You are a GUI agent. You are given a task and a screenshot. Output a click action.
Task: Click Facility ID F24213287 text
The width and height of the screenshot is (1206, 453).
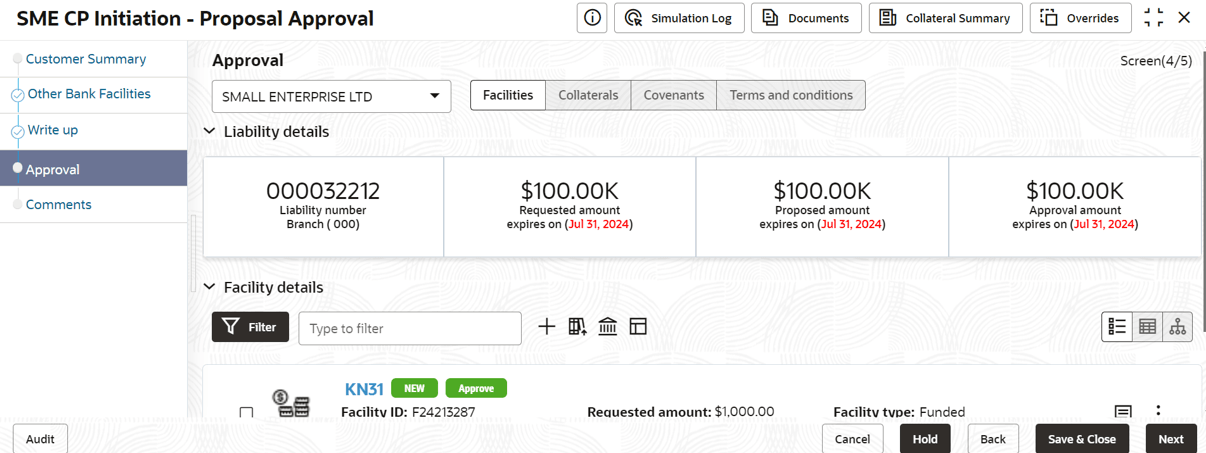[408, 411]
